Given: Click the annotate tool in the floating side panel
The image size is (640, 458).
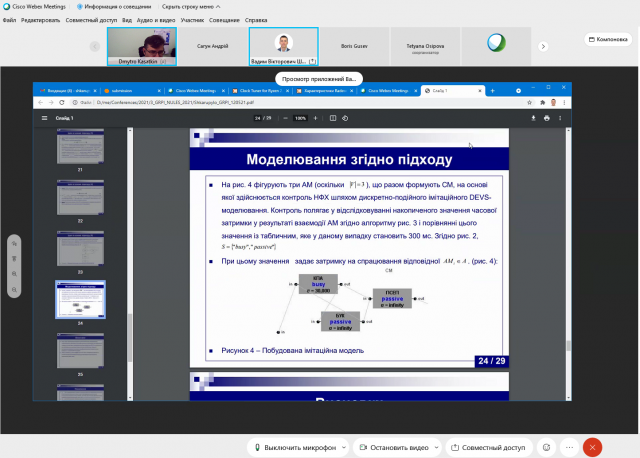Looking at the screenshot, I should pos(14,244).
